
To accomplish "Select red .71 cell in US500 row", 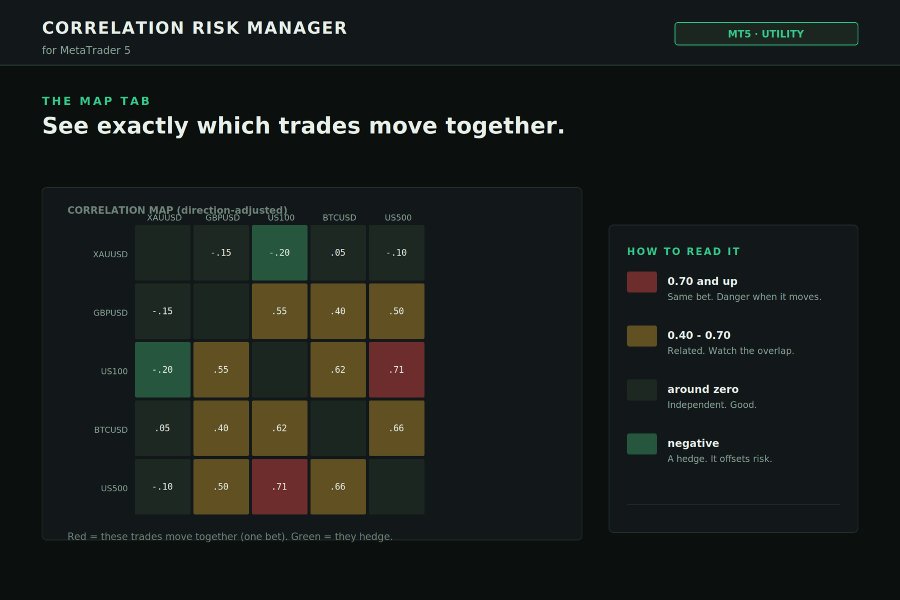I will coord(280,487).
